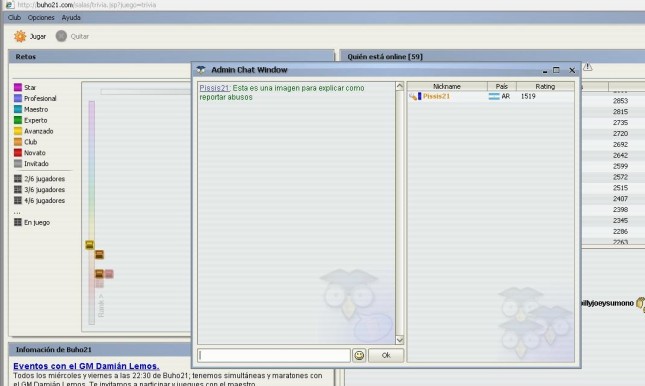Sort the list by Rating column header

click(x=545, y=86)
